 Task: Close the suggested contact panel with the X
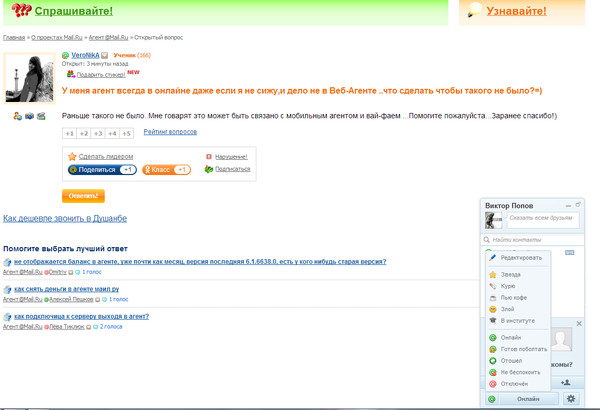tap(579, 323)
